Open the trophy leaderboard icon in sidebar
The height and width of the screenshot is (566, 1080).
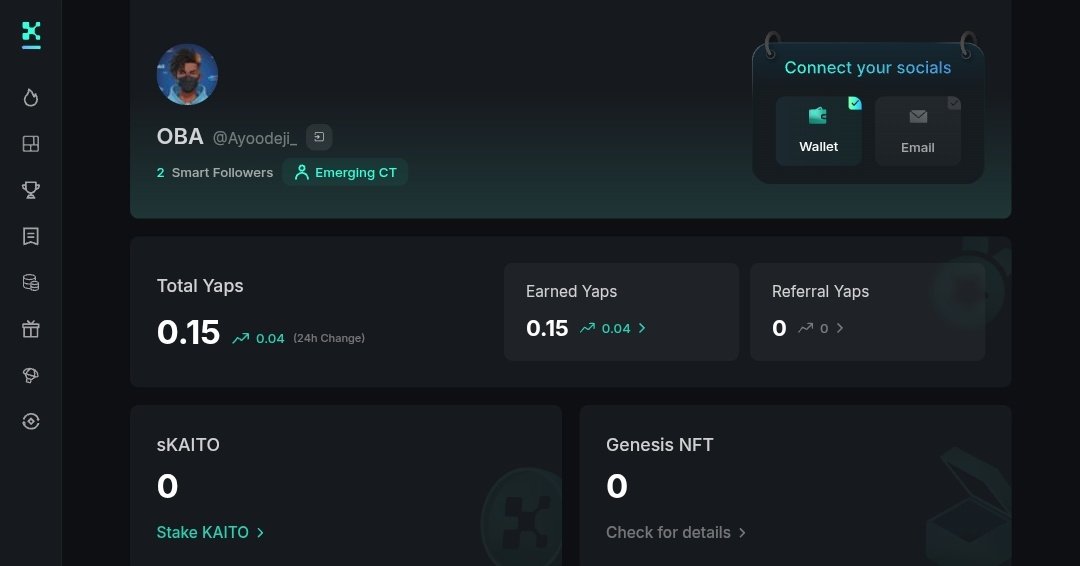tap(31, 190)
